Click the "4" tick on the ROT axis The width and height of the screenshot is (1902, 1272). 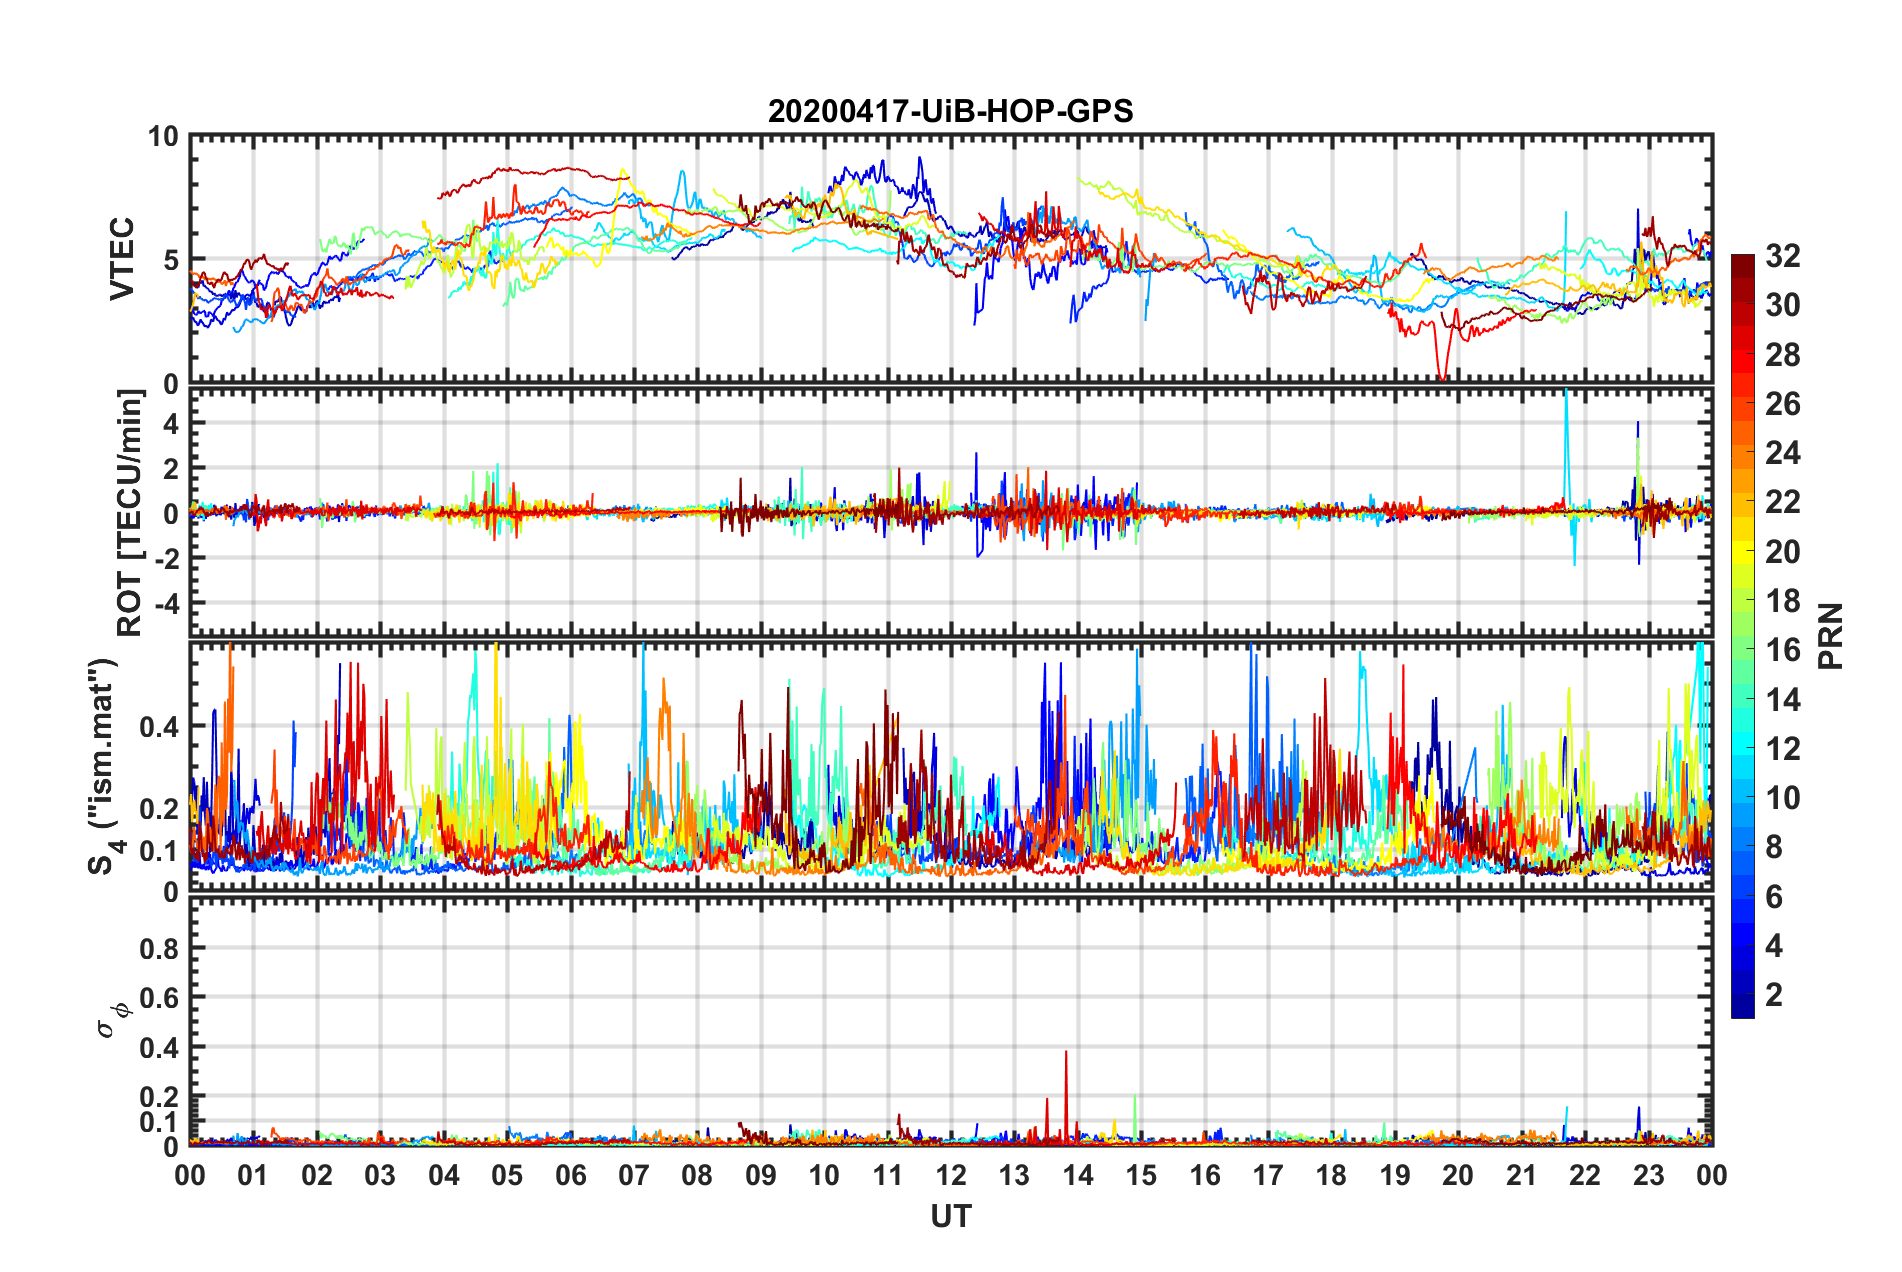170,424
